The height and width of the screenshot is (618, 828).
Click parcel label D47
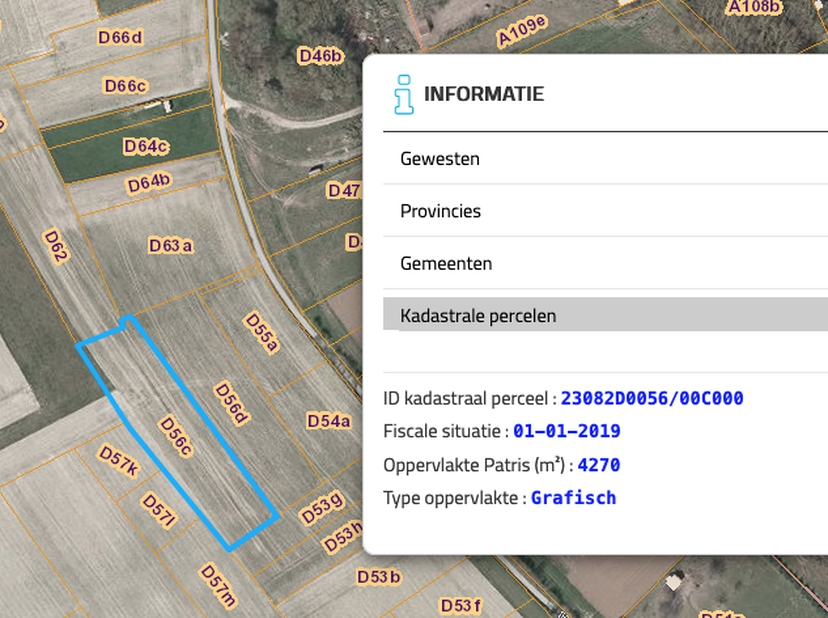pyautogui.click(x=344, y=191)
